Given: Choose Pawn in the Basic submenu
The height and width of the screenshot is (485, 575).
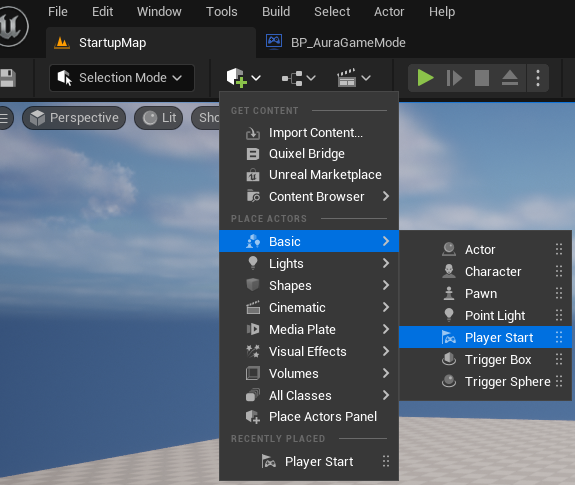Looking at the screenshot, I should pyautogui.click(x=485, y=294).
